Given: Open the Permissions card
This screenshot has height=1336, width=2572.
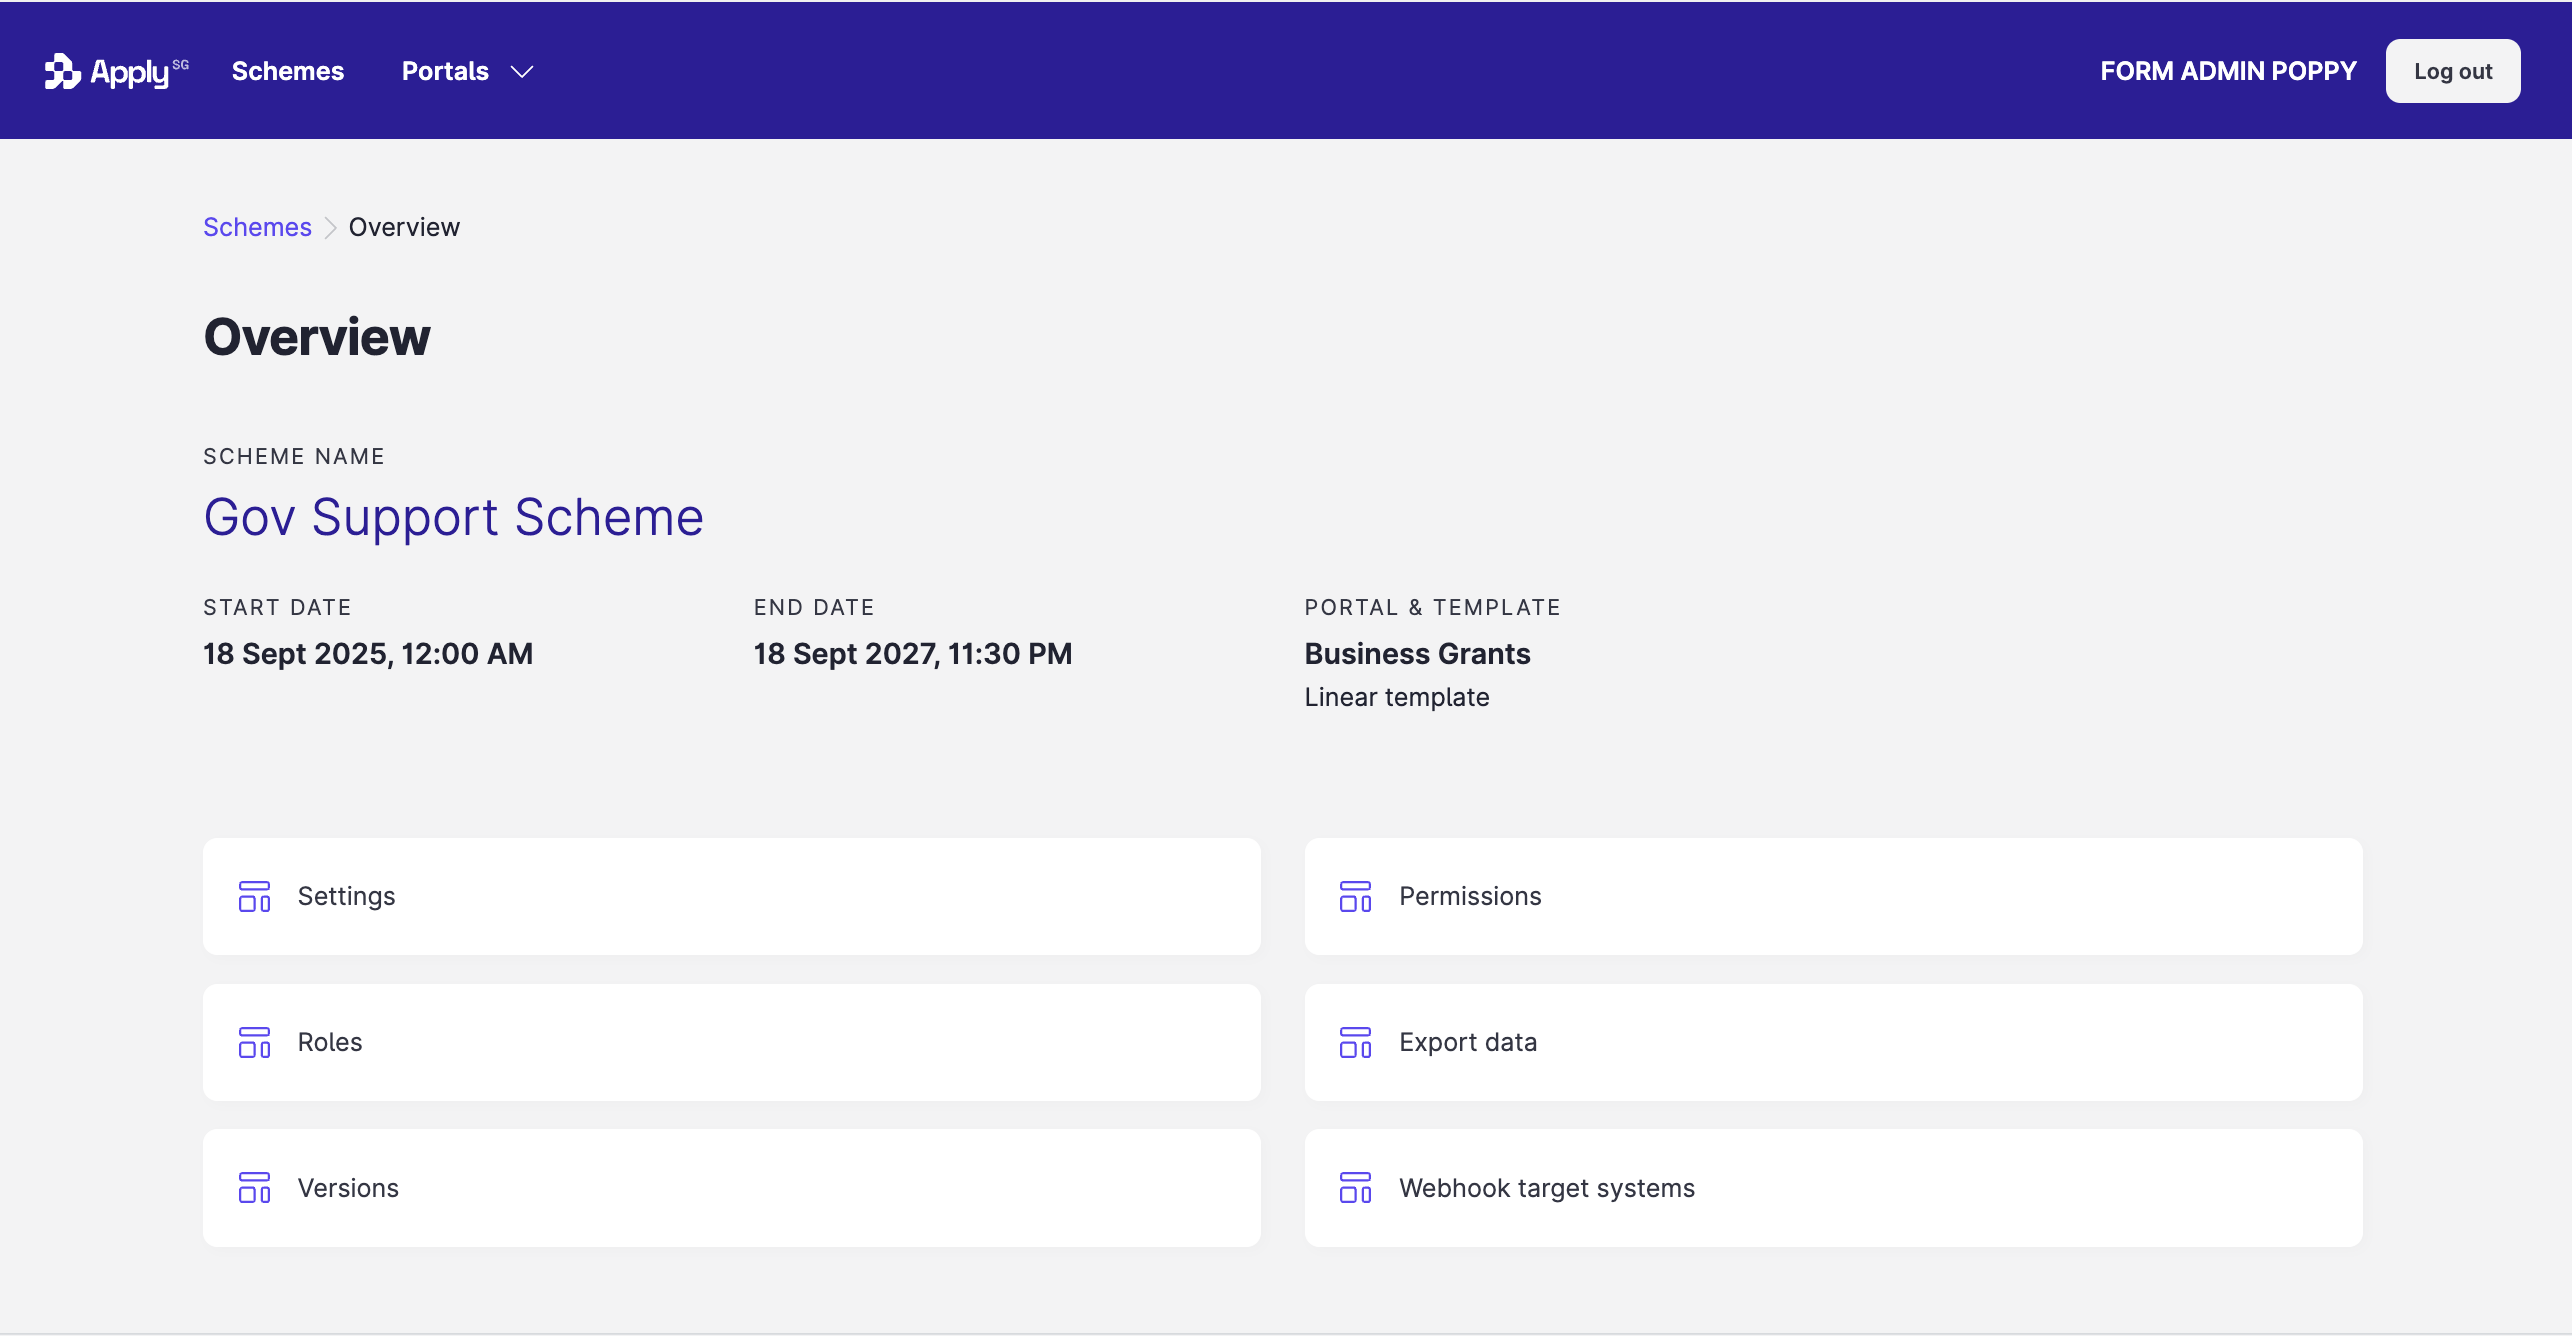Looking at the screenshot, I should (x=1832, y=896).
